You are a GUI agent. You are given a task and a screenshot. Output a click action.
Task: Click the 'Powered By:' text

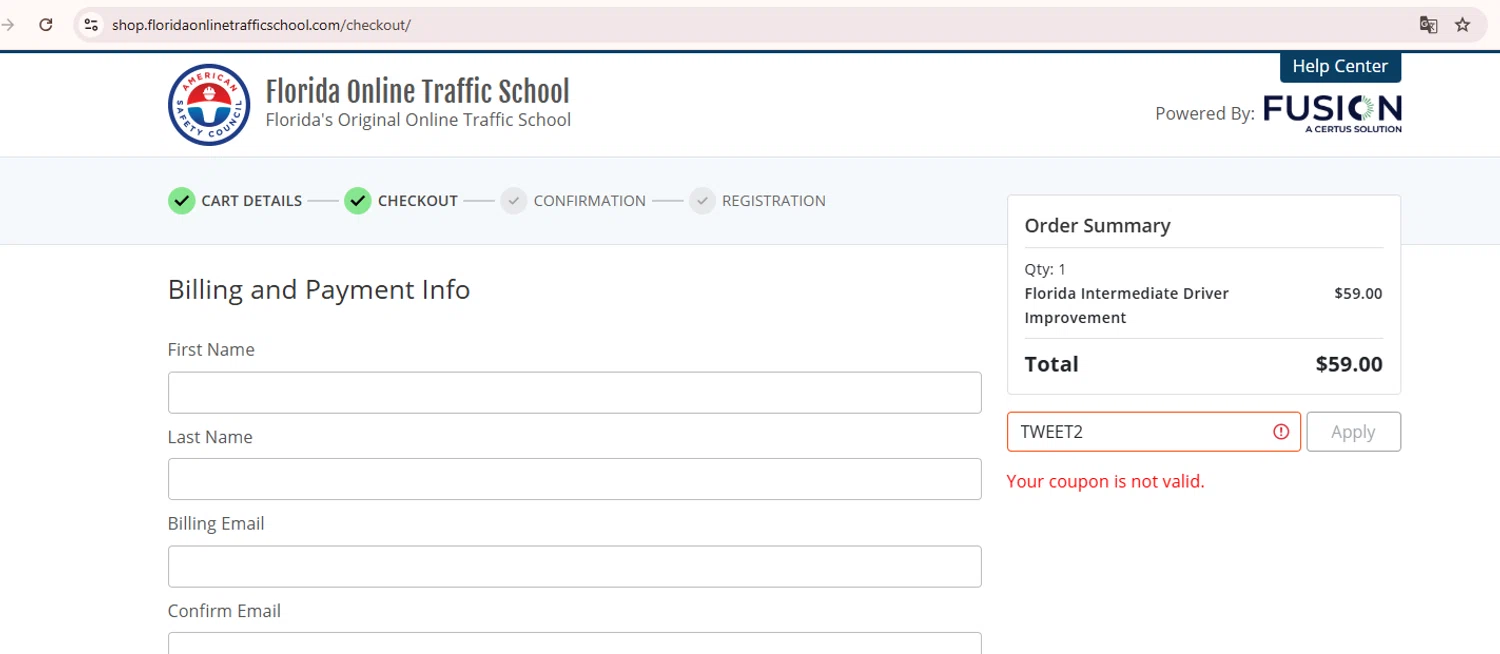(1205, 114)
